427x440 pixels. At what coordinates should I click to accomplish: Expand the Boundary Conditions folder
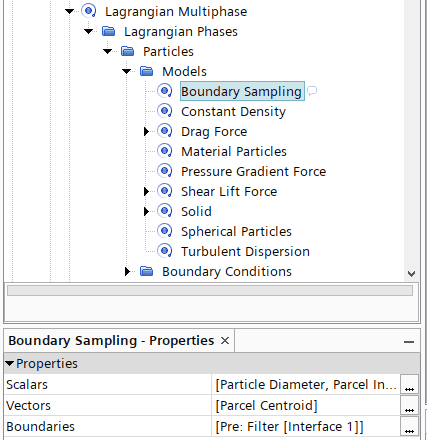click(127, 271)
